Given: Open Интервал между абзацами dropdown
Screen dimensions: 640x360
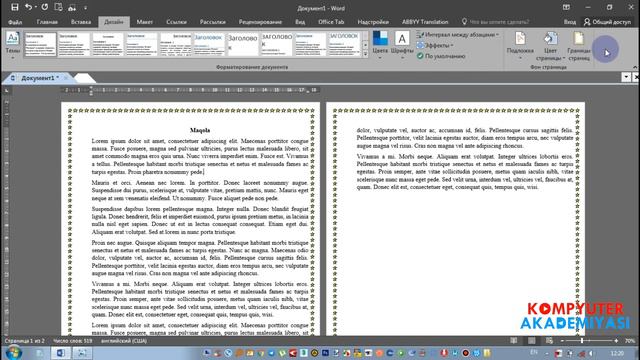Looking at the screenshot, I should (x=458, y=35).
